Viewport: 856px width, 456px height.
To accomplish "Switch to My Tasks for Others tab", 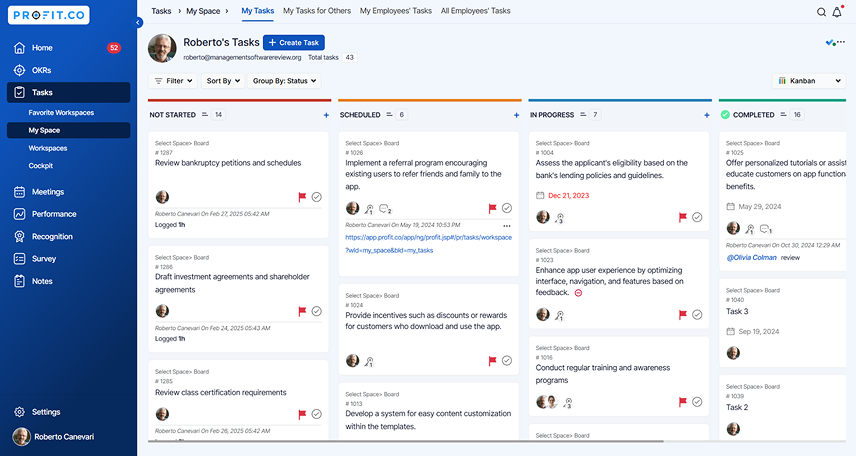I will coord(317,11).
